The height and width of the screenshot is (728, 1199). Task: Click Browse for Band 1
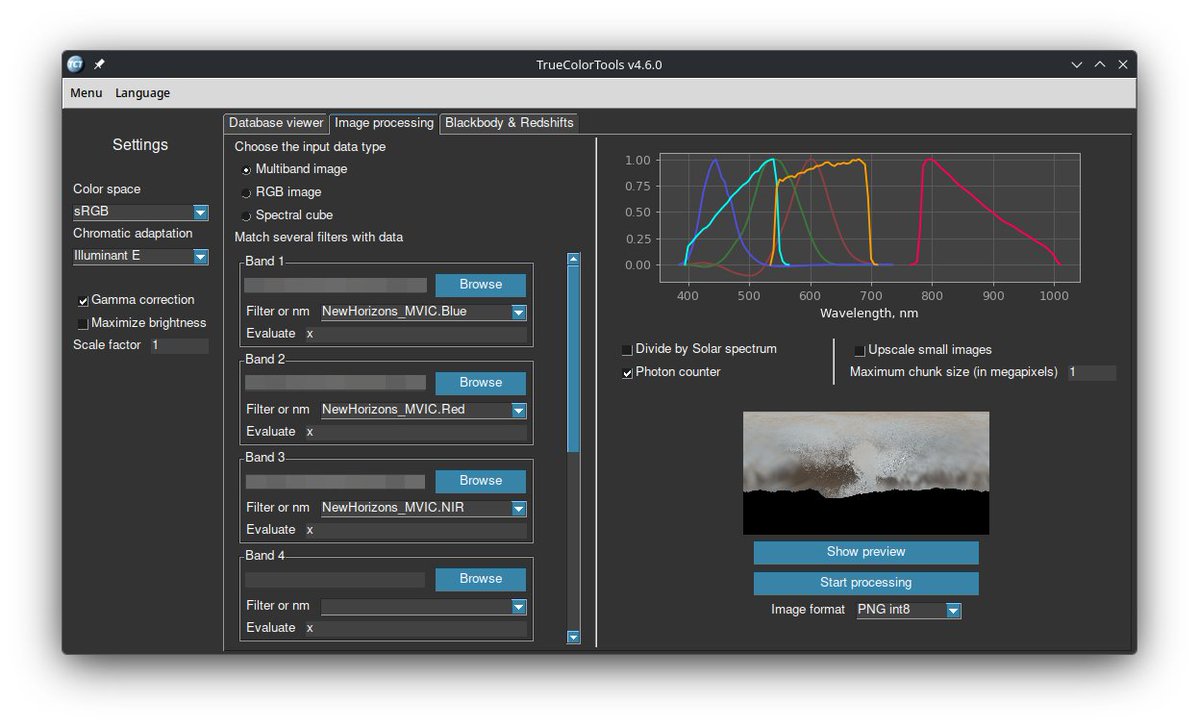[x=480, y=284]
